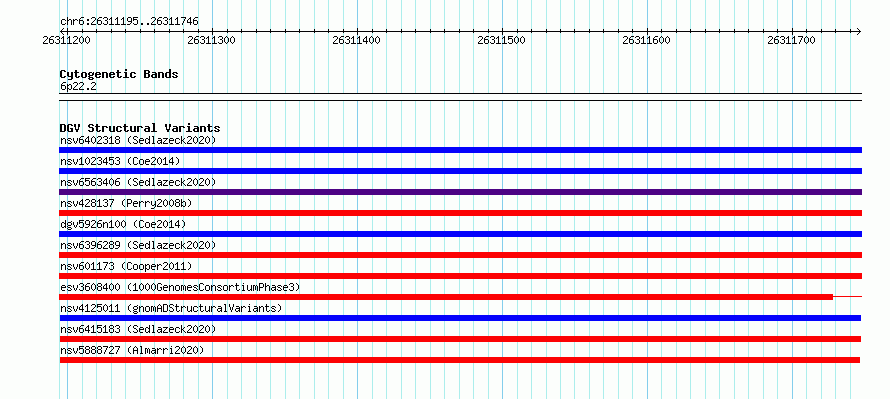Click nsv6415183 (Sedlazeck2020) variant label
Image resolution: width=890 pixels, height=399 pixels.
[138, 329]
